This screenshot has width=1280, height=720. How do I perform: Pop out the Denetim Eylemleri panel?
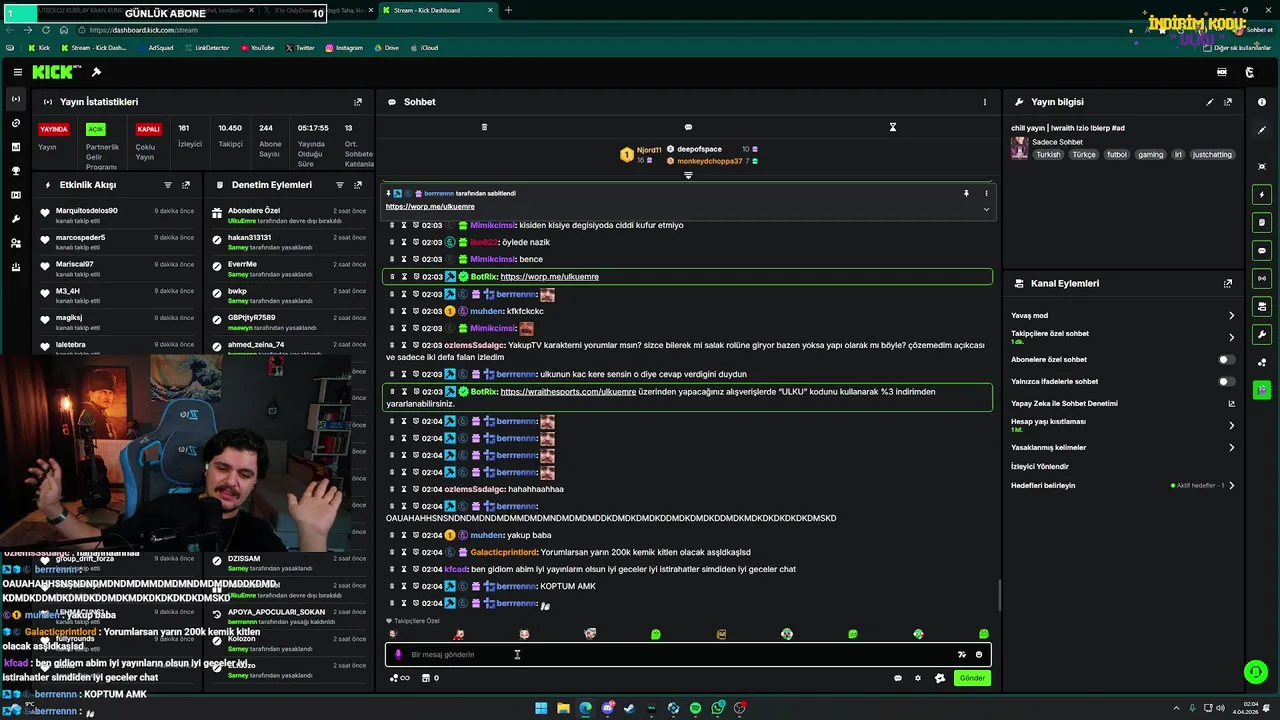pos(358,185)
